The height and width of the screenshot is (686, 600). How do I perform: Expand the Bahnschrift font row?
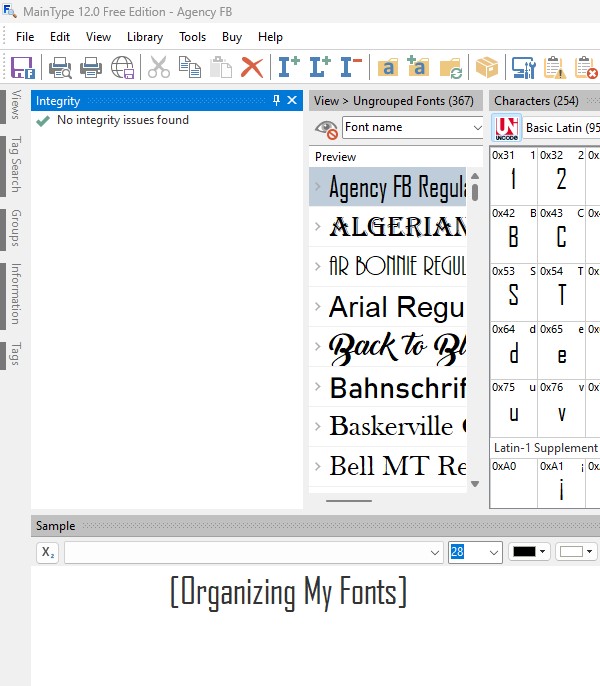pos(318,386)
